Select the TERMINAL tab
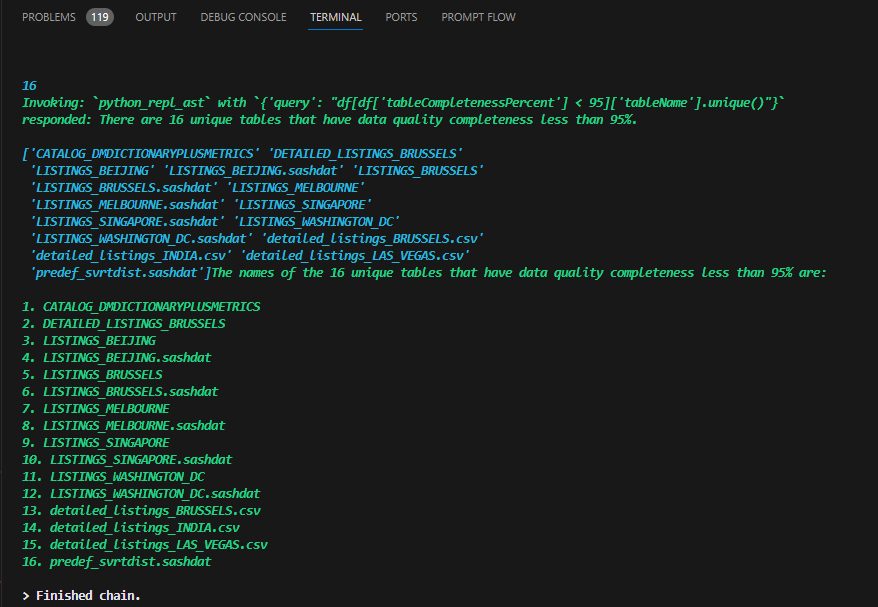Screen dimensions: 878x607 point(335,17)
